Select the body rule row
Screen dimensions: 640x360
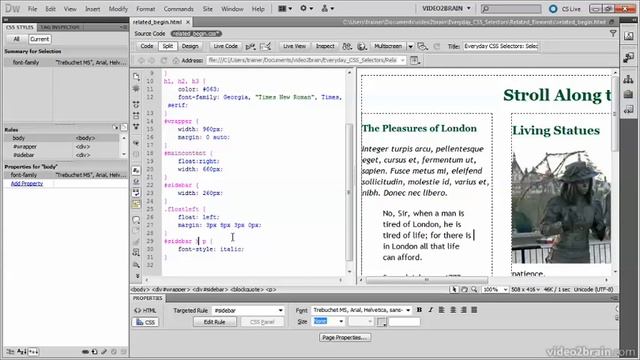(x=62, y=138)
